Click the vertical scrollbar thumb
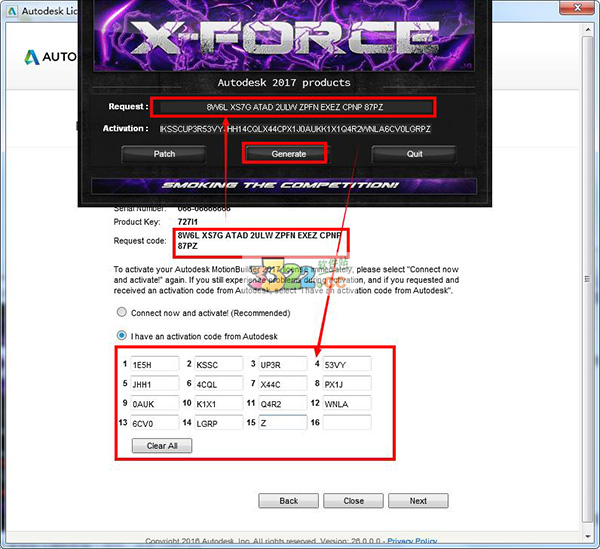Image resolution: width=600 pixels, height=549 pixels. coord(588,279)
